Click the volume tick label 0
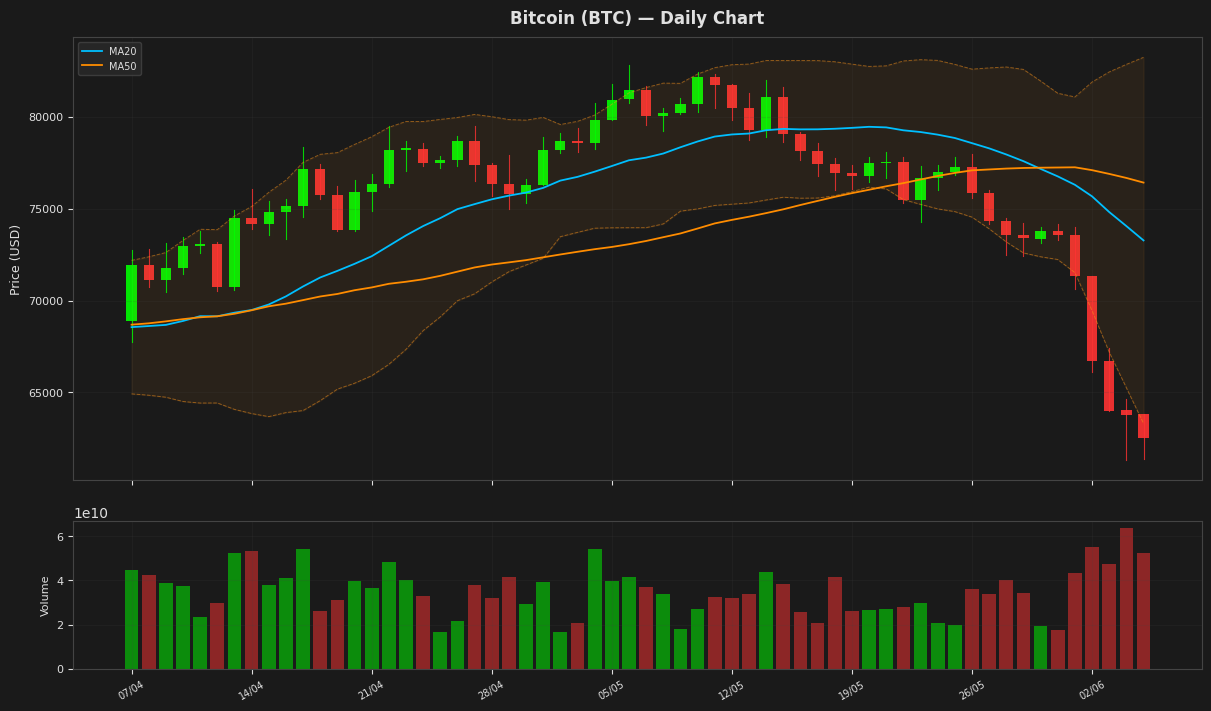Viewport: 1211px width, 711px height. [x=59, y=669]
